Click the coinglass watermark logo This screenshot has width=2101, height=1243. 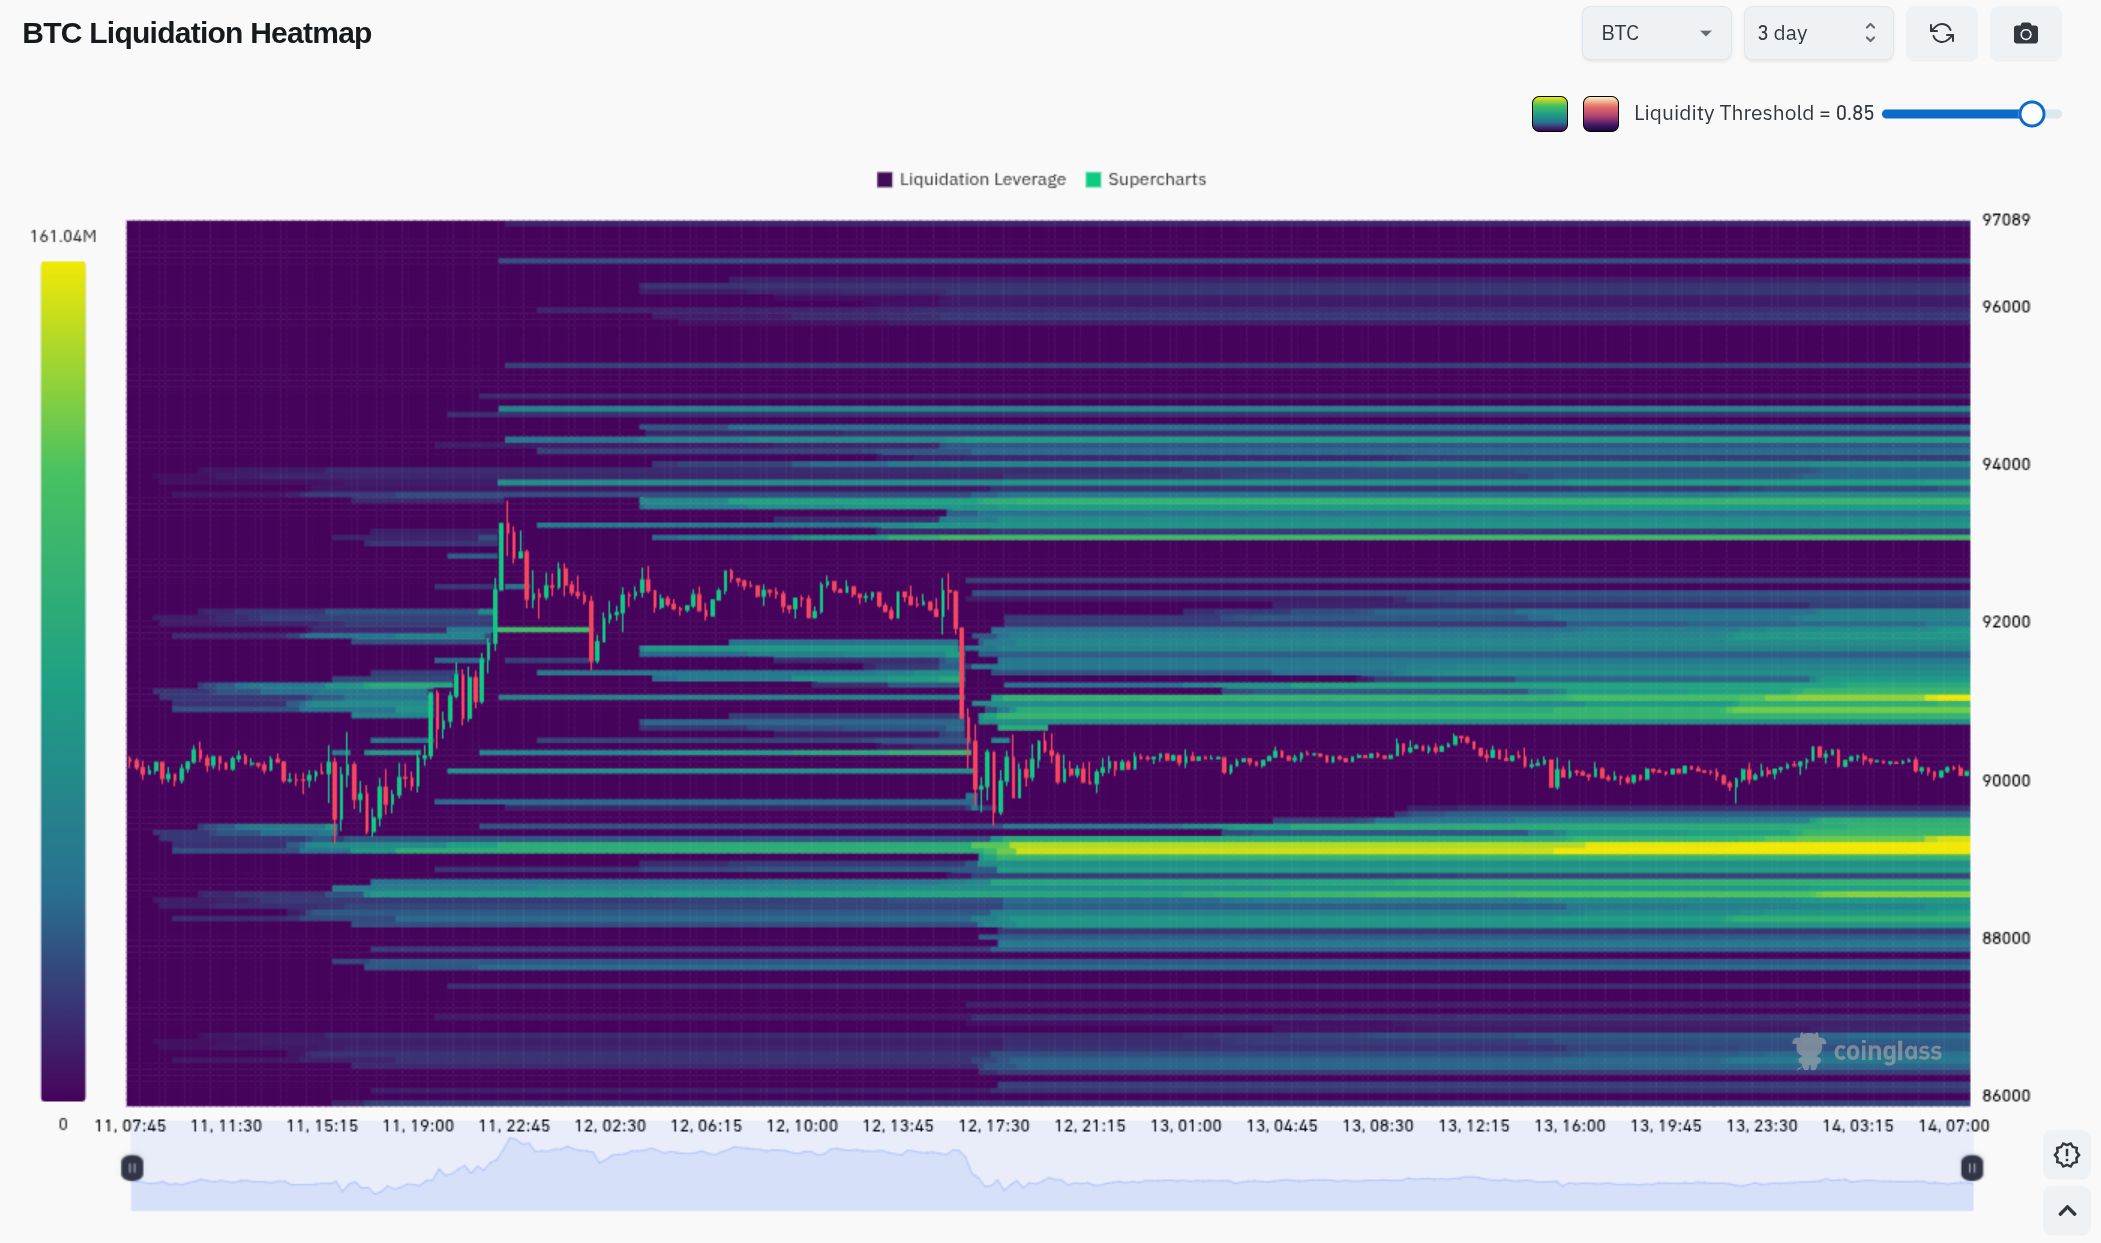pyautogui.click(x=1867, y=1051)
